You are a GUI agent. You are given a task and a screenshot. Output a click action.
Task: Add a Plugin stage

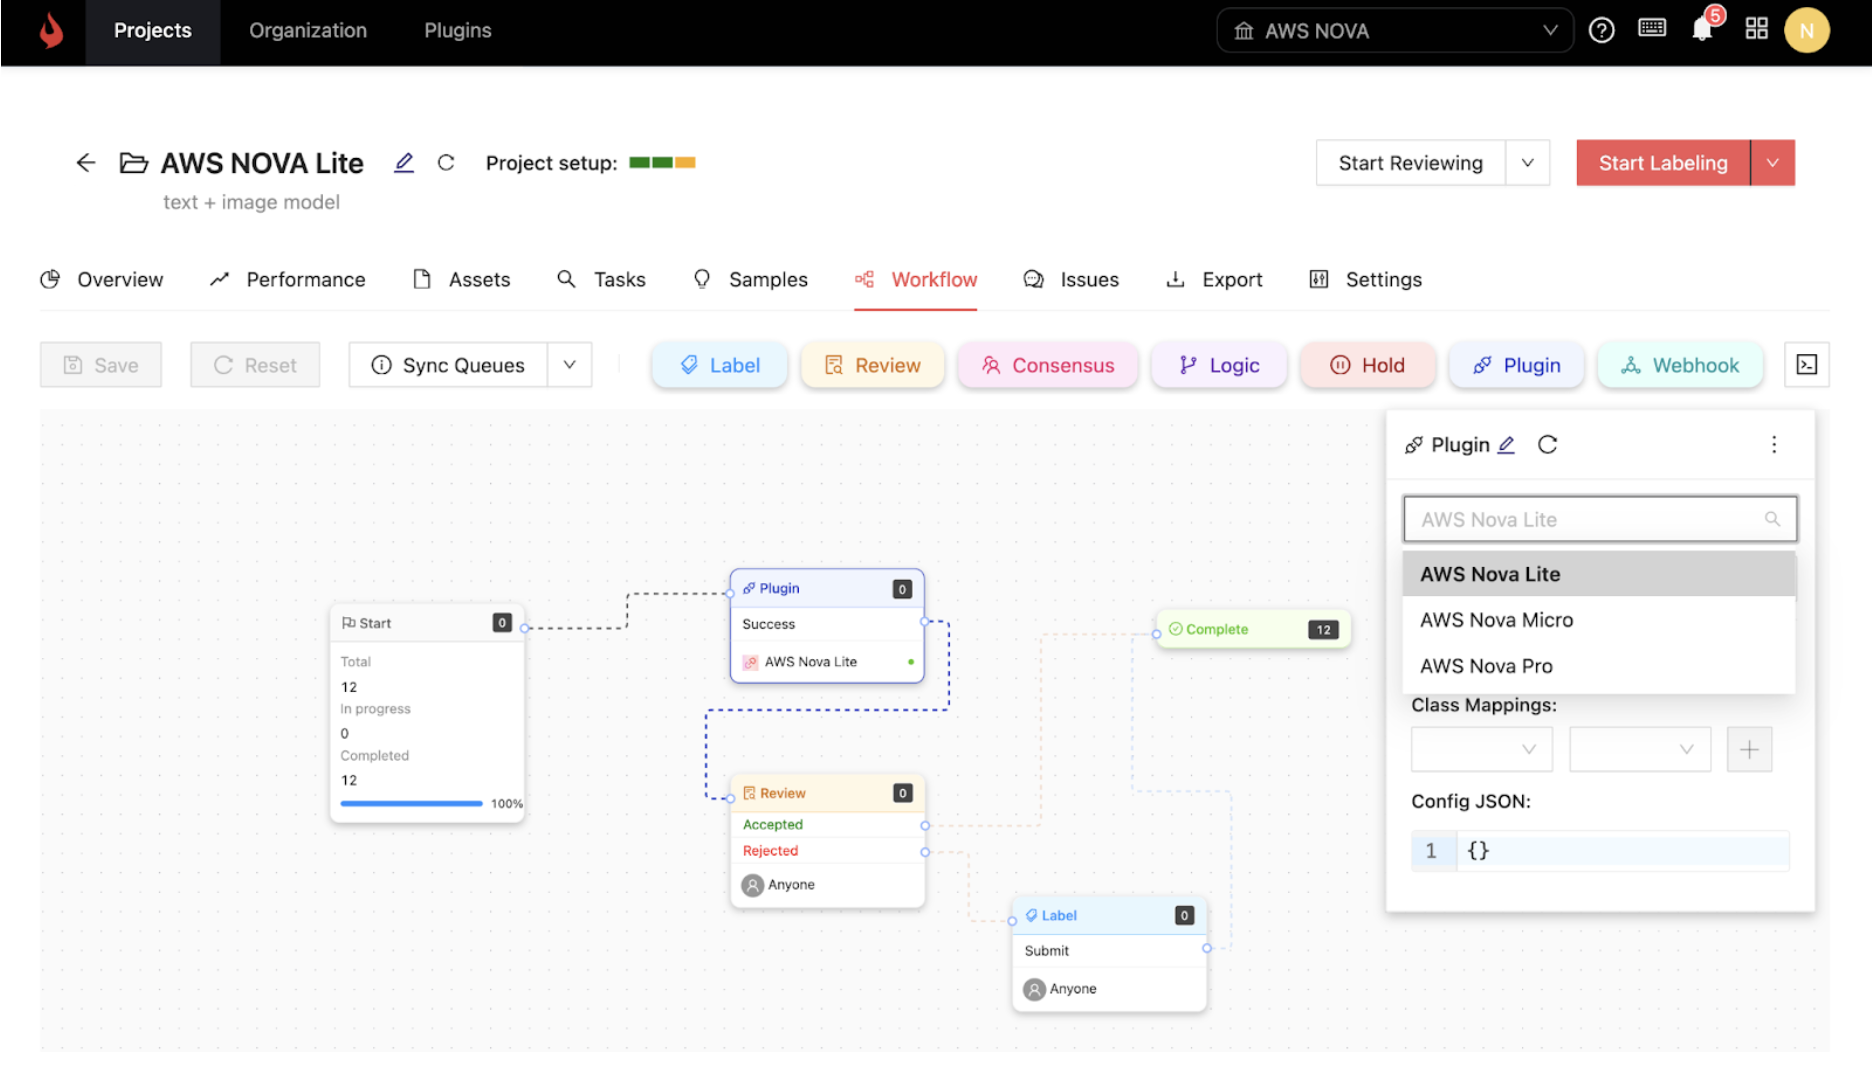pos(1517,365)
